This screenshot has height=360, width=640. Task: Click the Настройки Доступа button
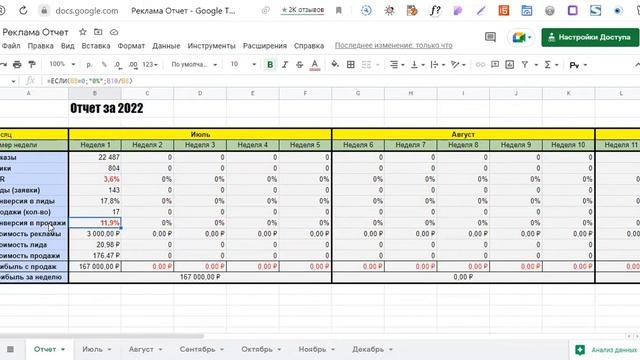click(590, 37)
